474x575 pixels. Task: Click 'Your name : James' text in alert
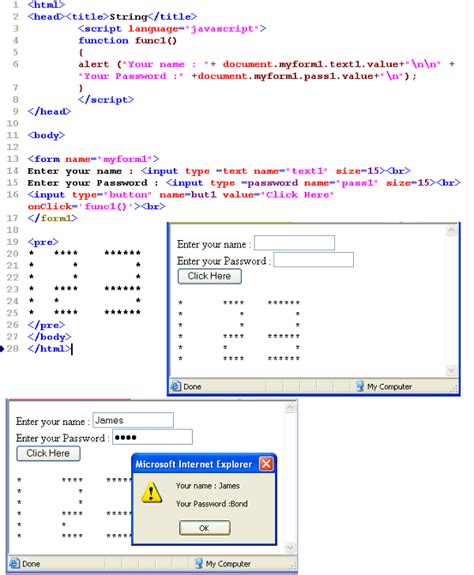207,486
